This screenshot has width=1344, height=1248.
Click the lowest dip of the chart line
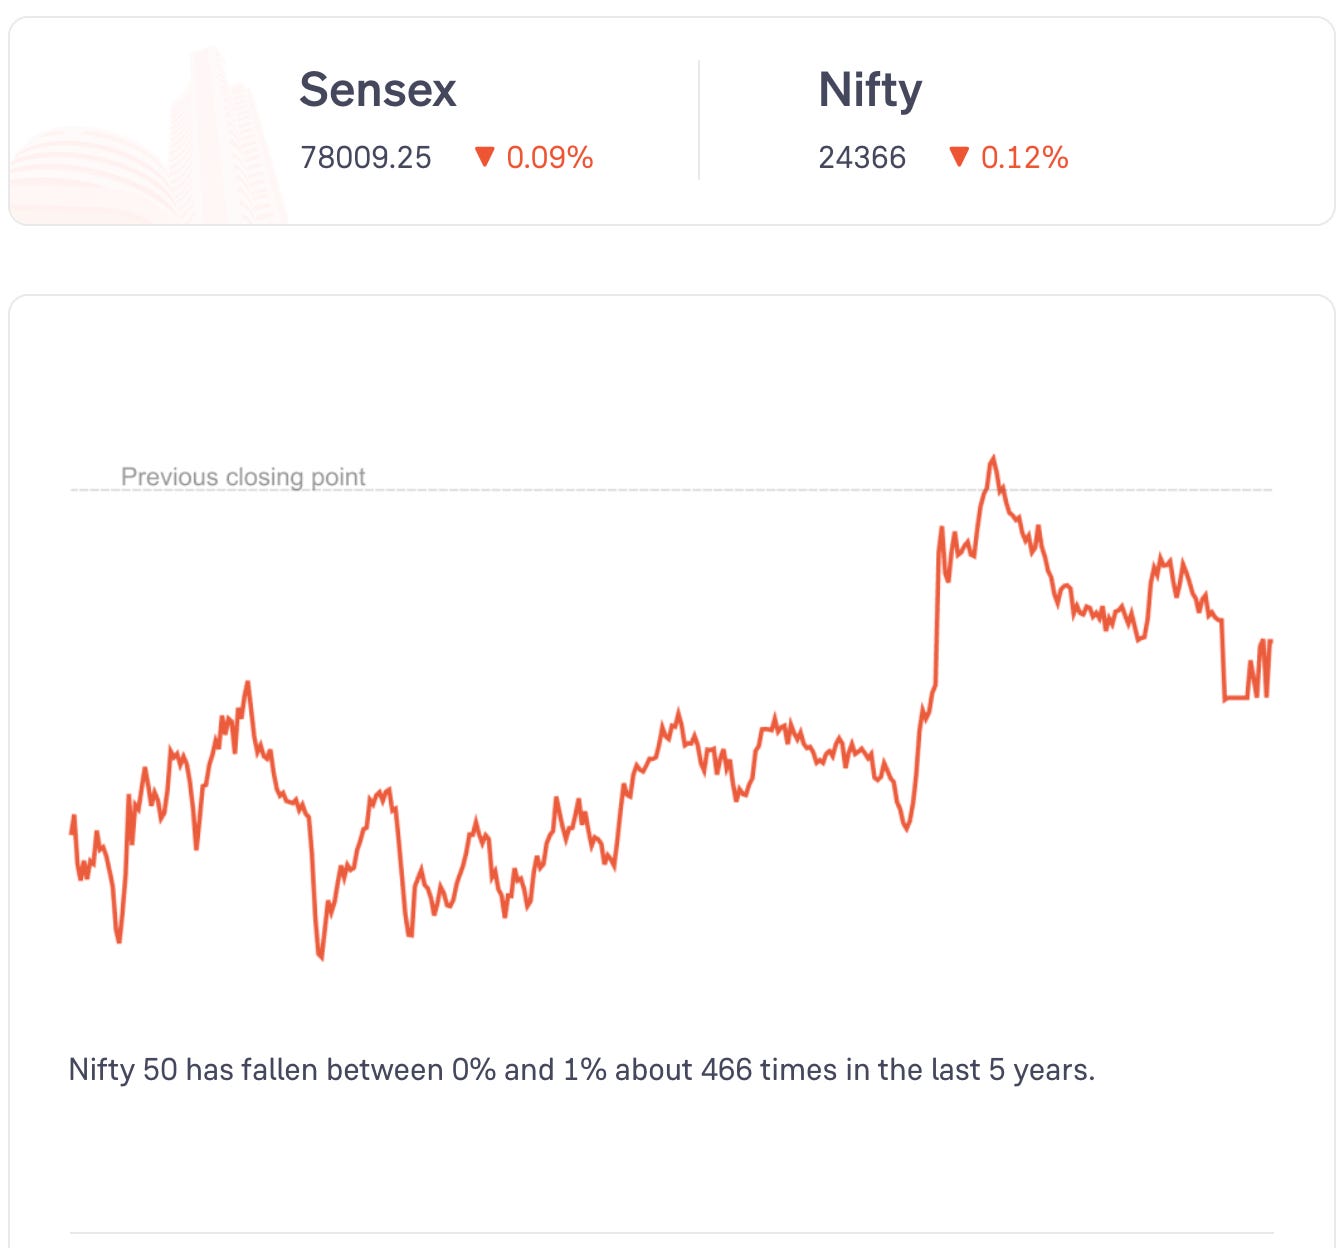[x=321, y=957]
